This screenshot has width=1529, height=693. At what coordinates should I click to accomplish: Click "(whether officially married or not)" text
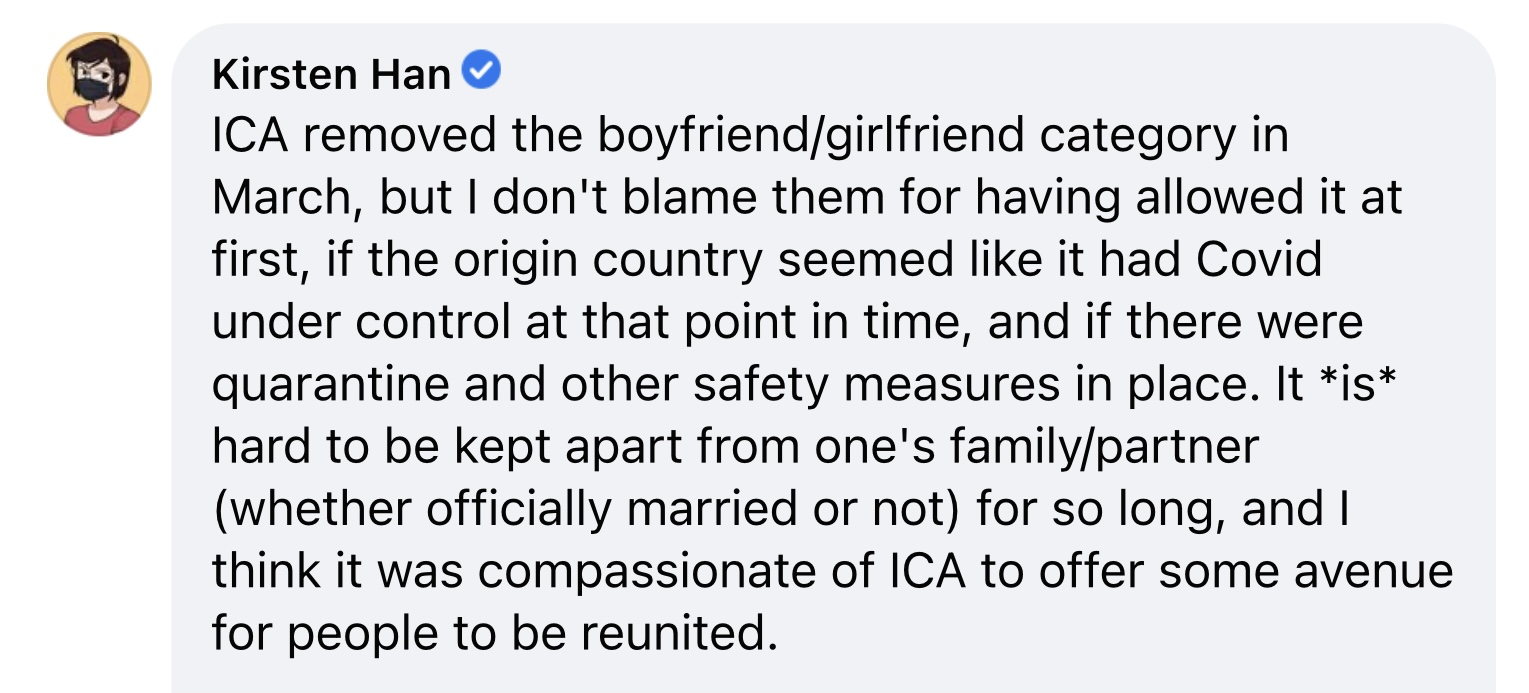click(586, 508)
